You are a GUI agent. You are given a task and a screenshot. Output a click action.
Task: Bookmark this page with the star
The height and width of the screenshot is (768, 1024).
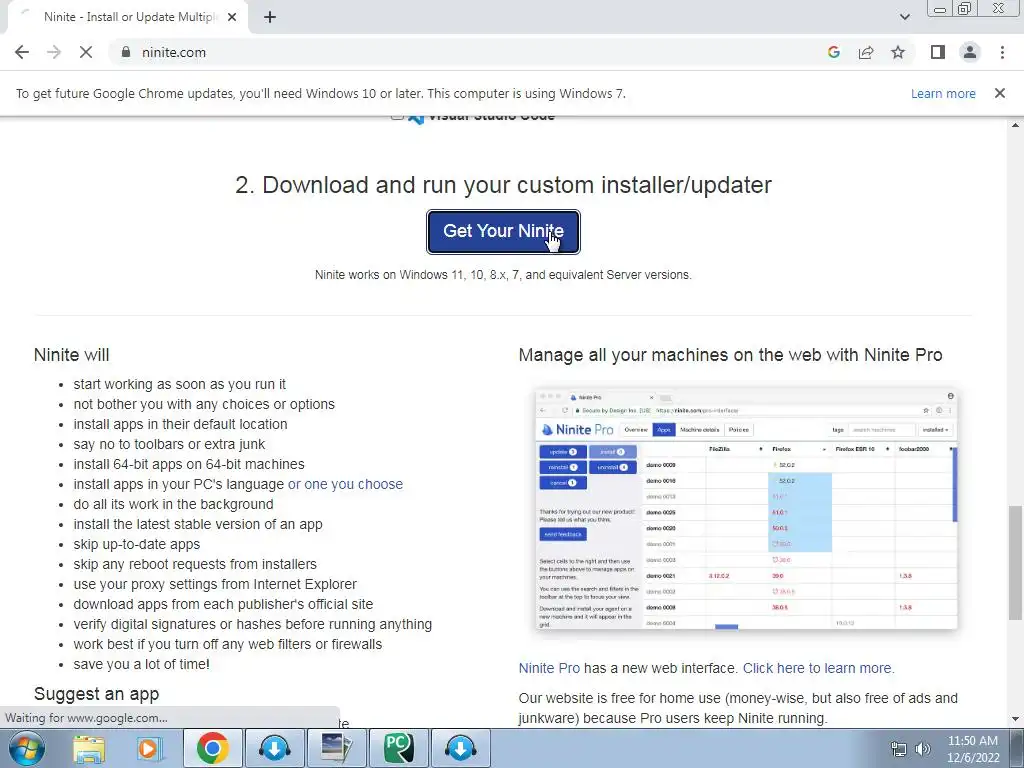pos(898,52)
